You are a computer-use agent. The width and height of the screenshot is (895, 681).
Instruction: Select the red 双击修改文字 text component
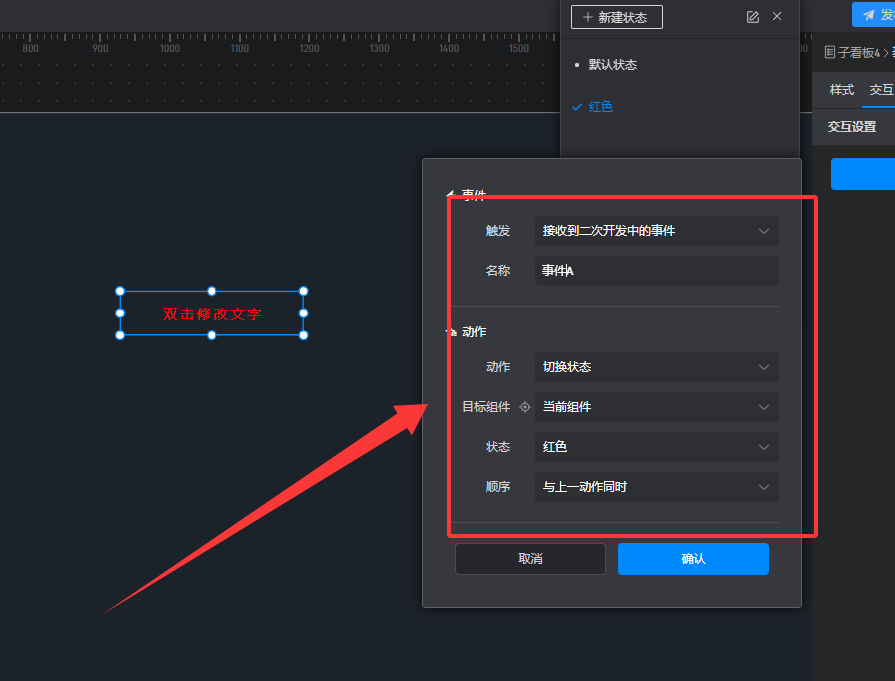point(212,314)
